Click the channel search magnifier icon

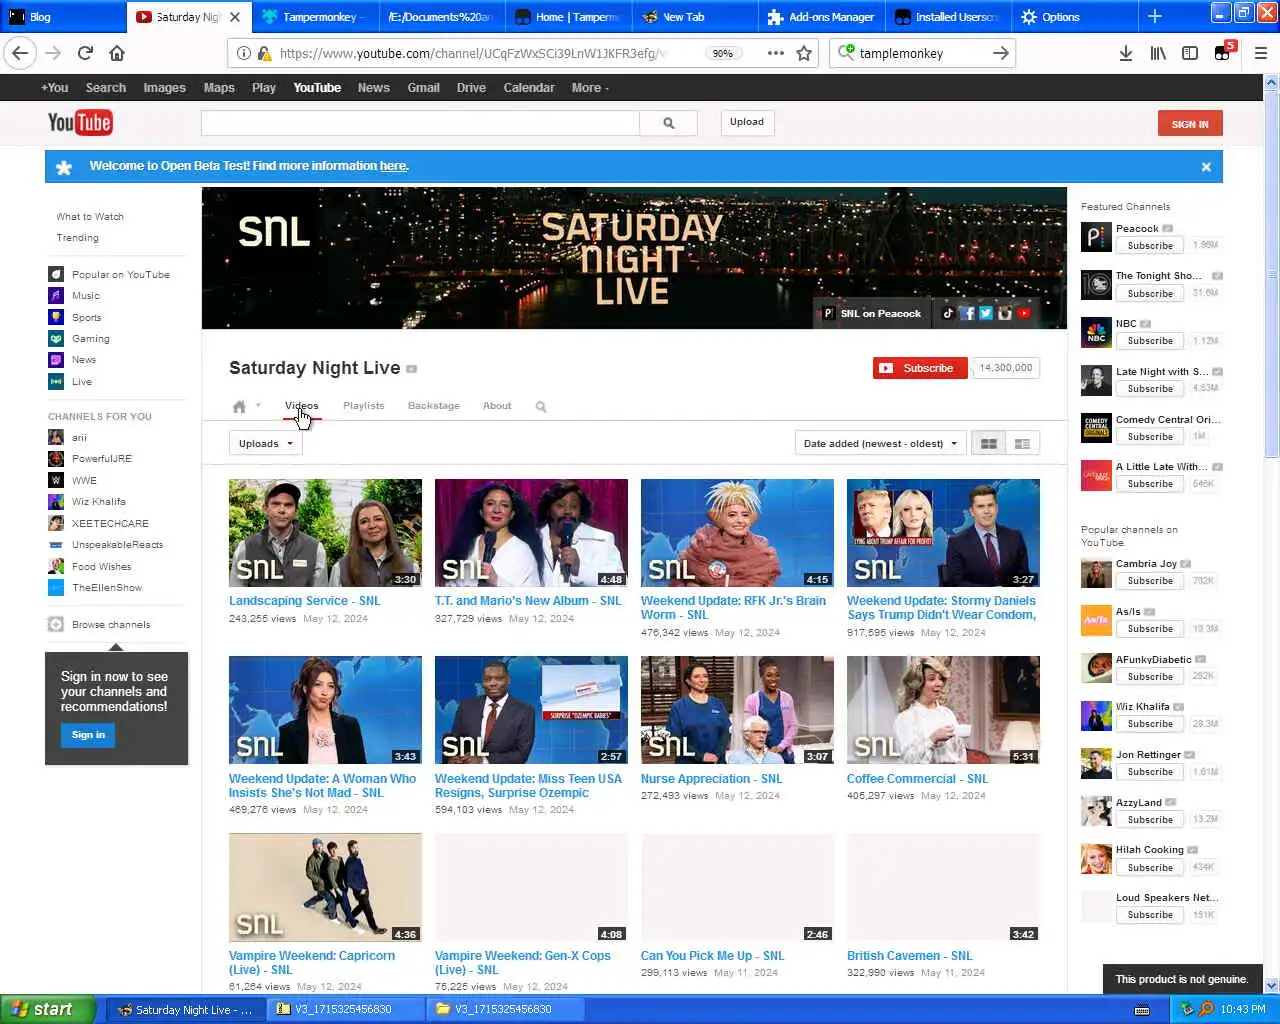pyautogui.click(x=541, y=406)
